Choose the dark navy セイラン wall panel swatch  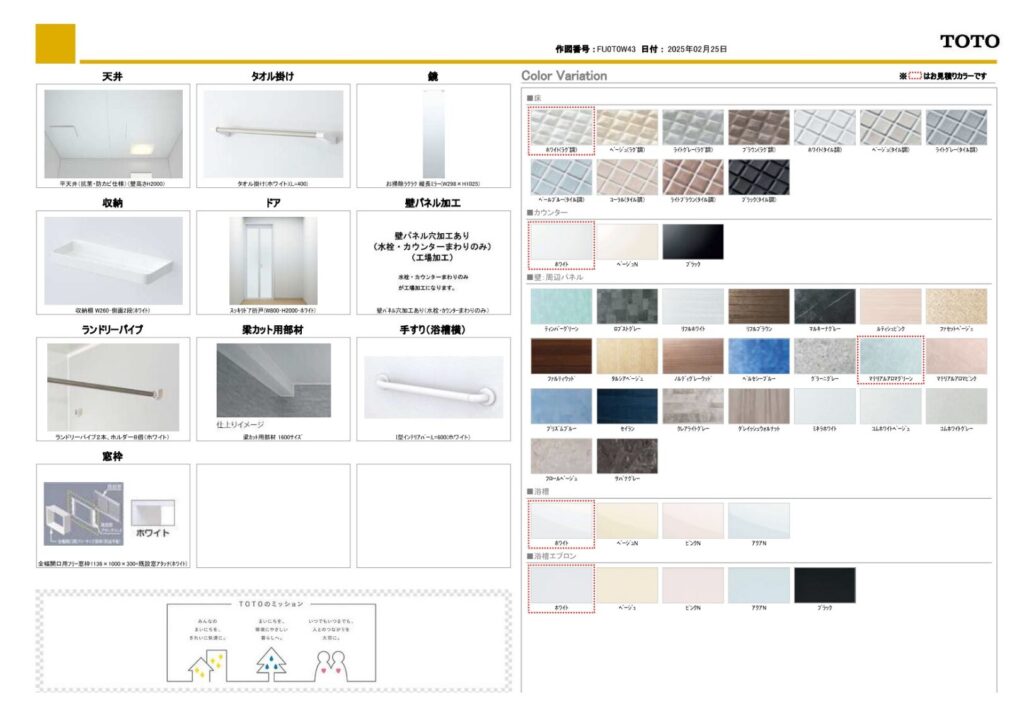click(x=627, y=406)
